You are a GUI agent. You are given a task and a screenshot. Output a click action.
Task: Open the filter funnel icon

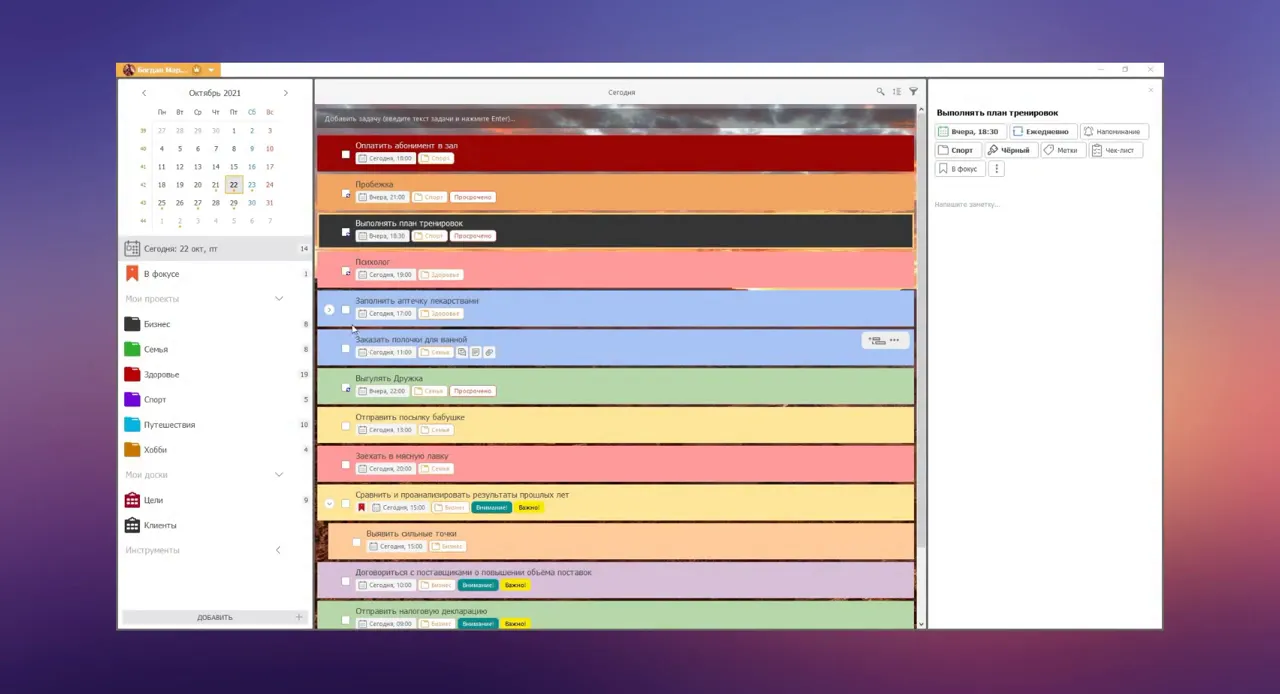(913, 92)
